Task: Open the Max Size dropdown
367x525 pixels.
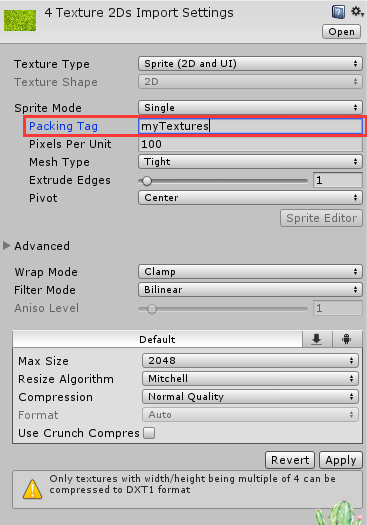Action: (x=250, y=361)
